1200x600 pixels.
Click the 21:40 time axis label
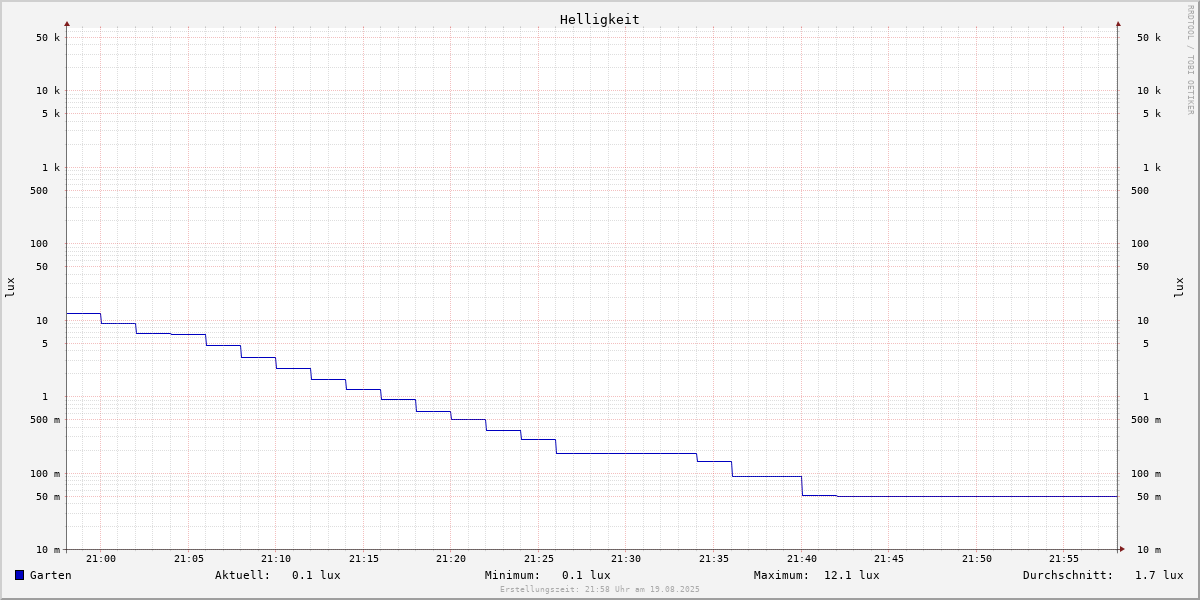pyautogui.click(x=802, y=559)
